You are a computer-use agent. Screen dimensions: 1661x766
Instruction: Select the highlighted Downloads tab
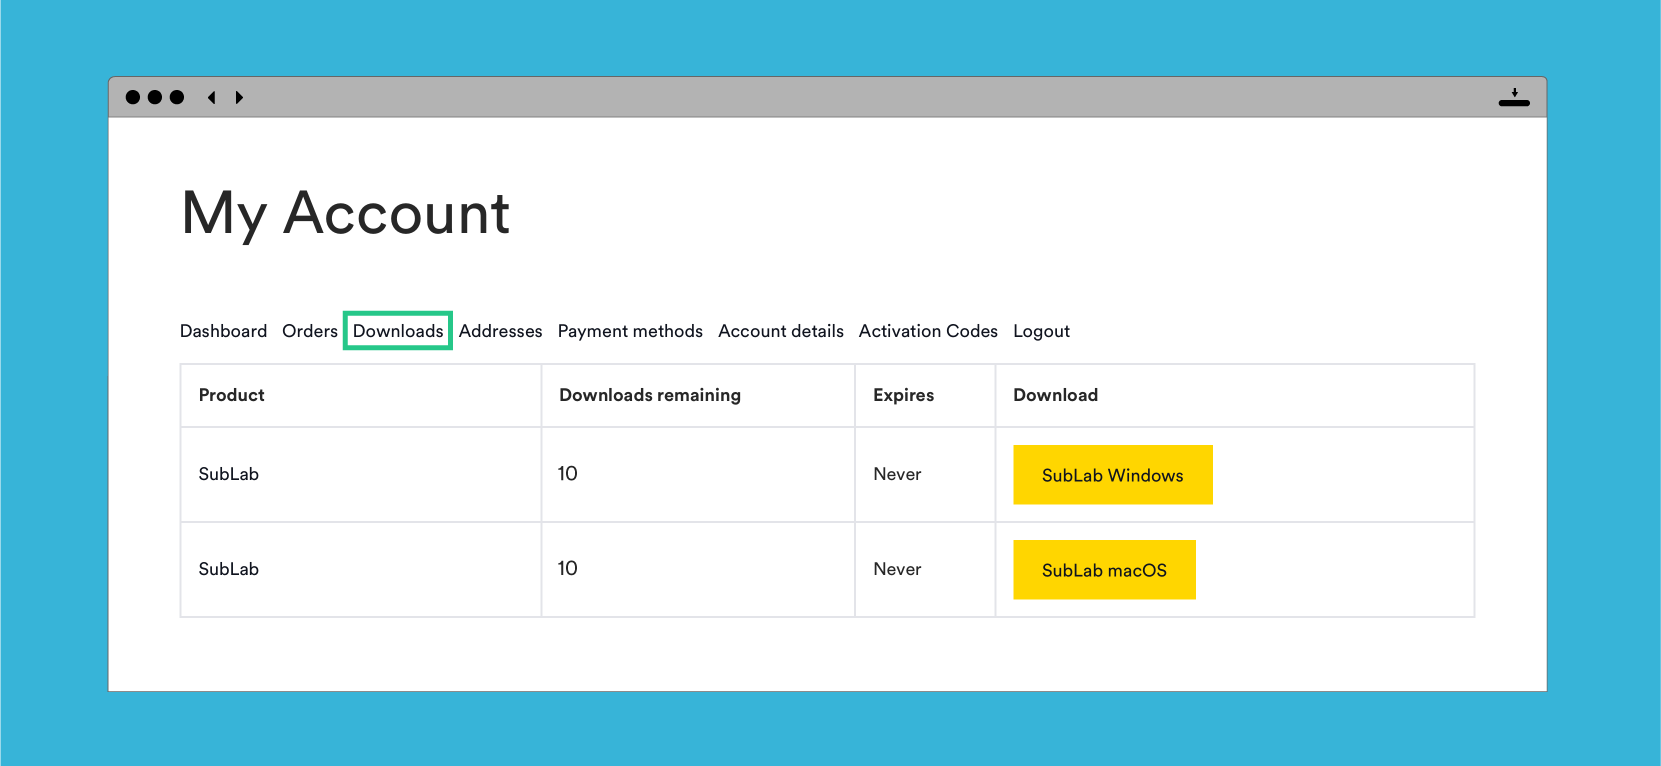click(x=398, y=331)
